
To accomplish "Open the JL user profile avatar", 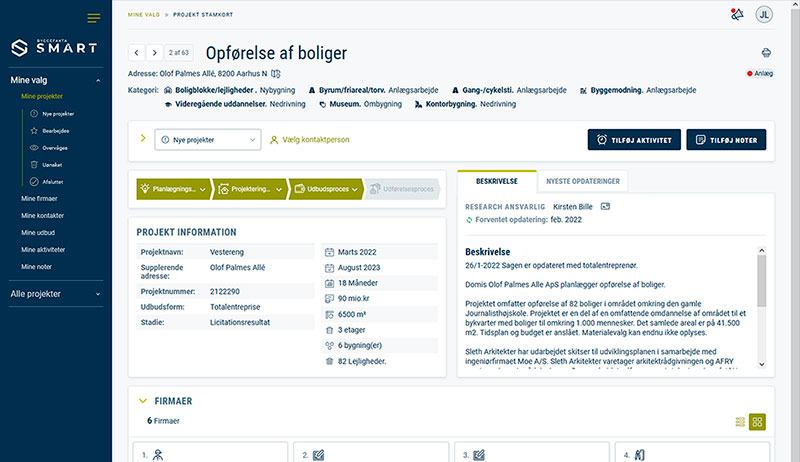I will tap(764, 15).
